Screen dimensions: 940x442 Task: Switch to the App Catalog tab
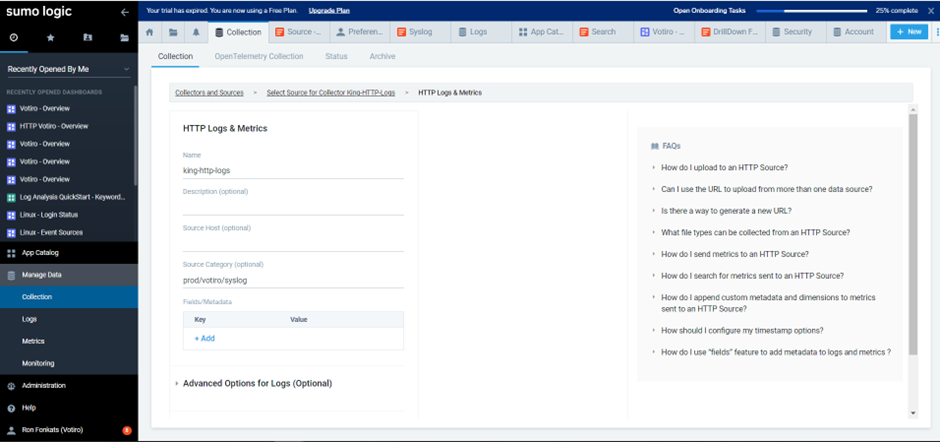tap(541, 32)
